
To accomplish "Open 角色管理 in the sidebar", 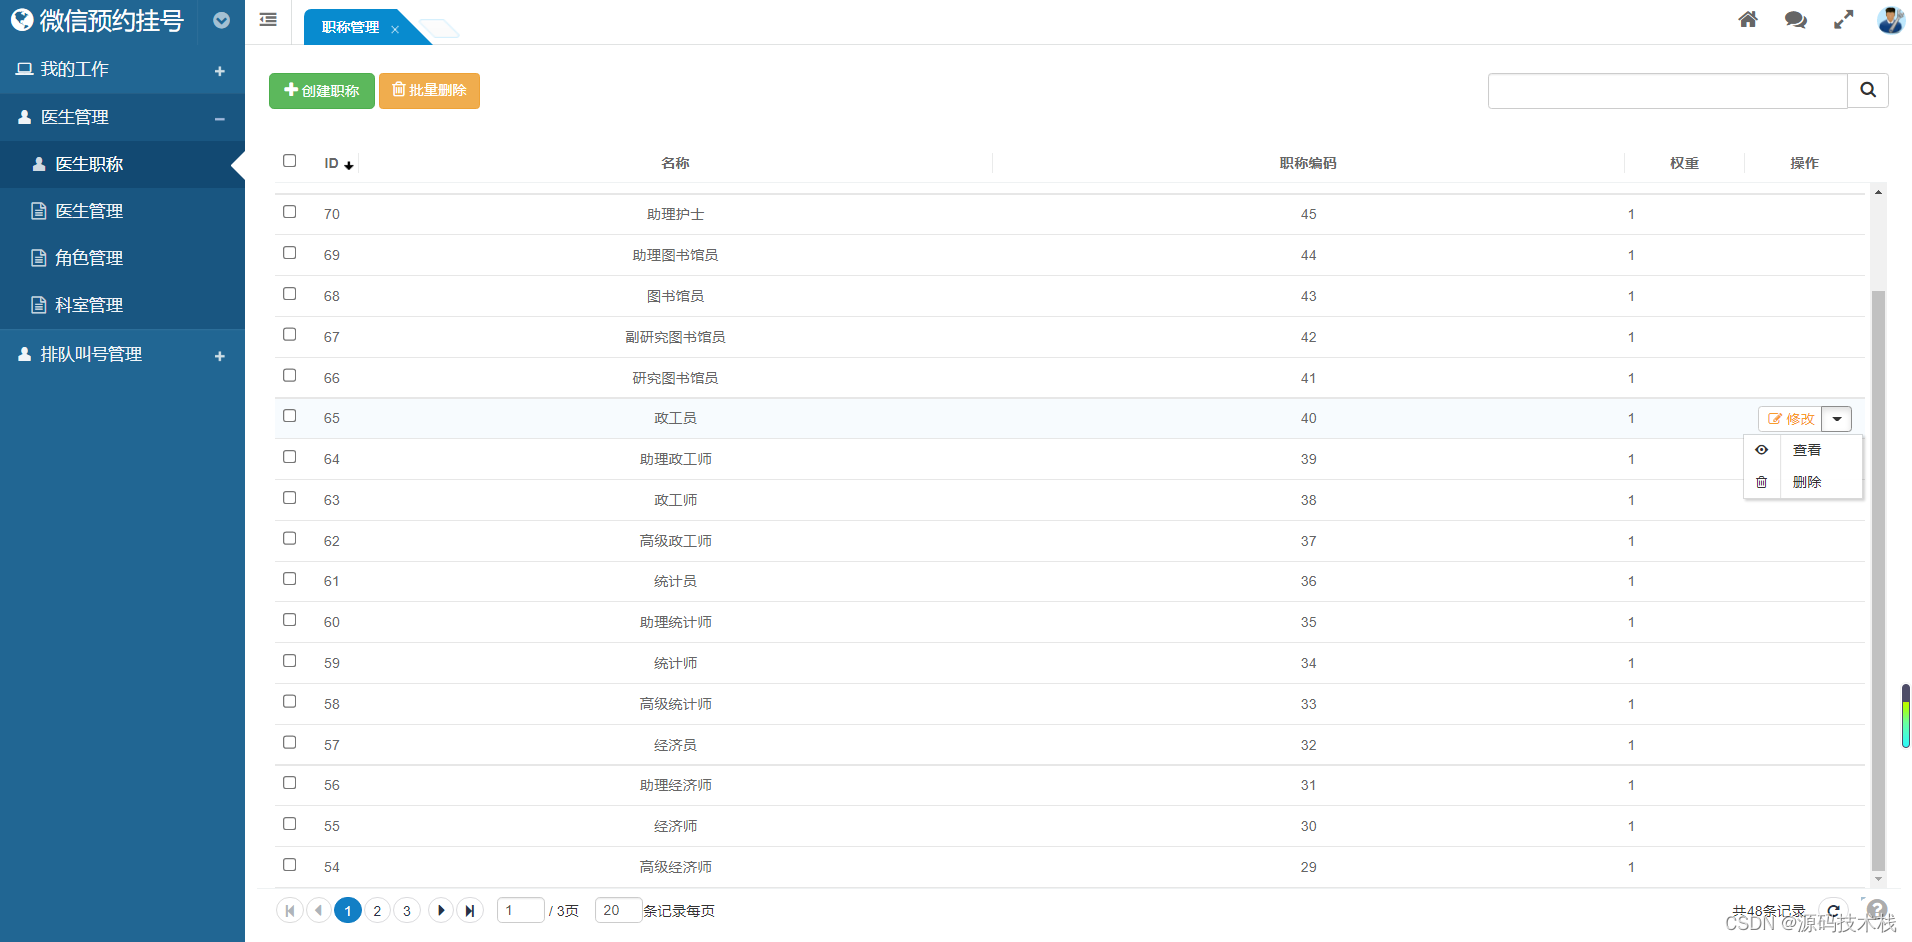I will pos(122,258).
